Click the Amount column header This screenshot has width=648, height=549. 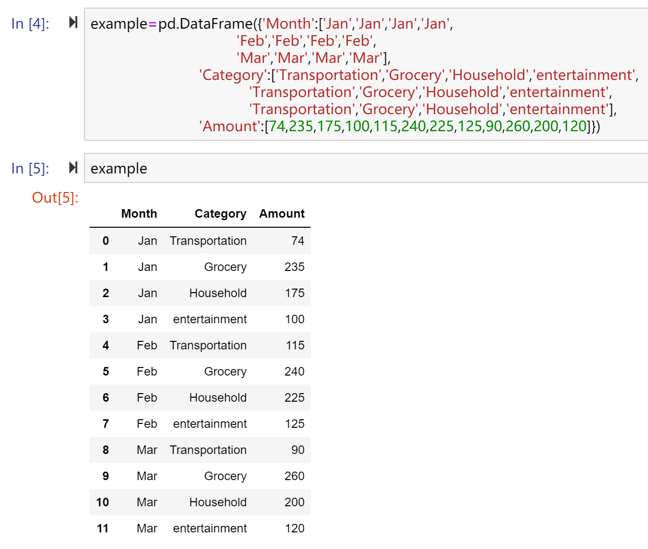[281, 214]
